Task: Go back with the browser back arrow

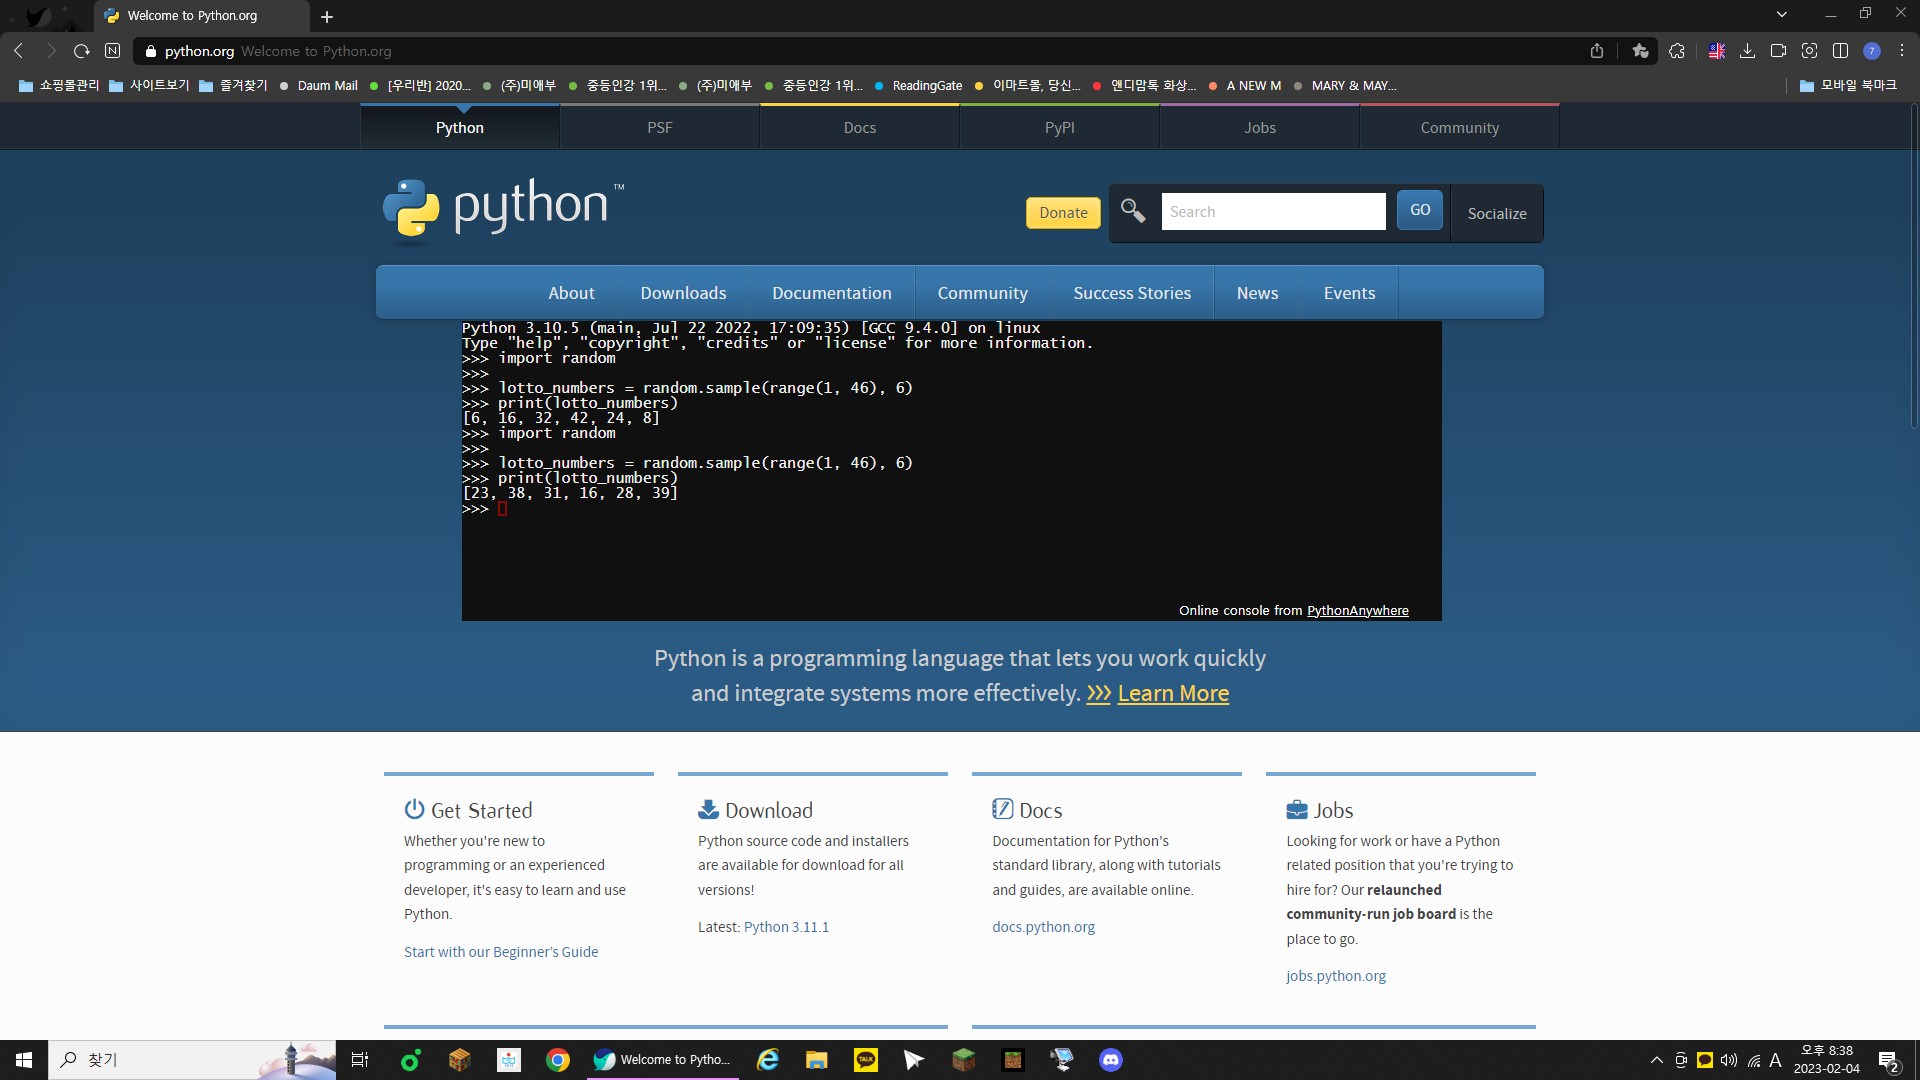Action: pyautogui.click(x=18, y=51)
